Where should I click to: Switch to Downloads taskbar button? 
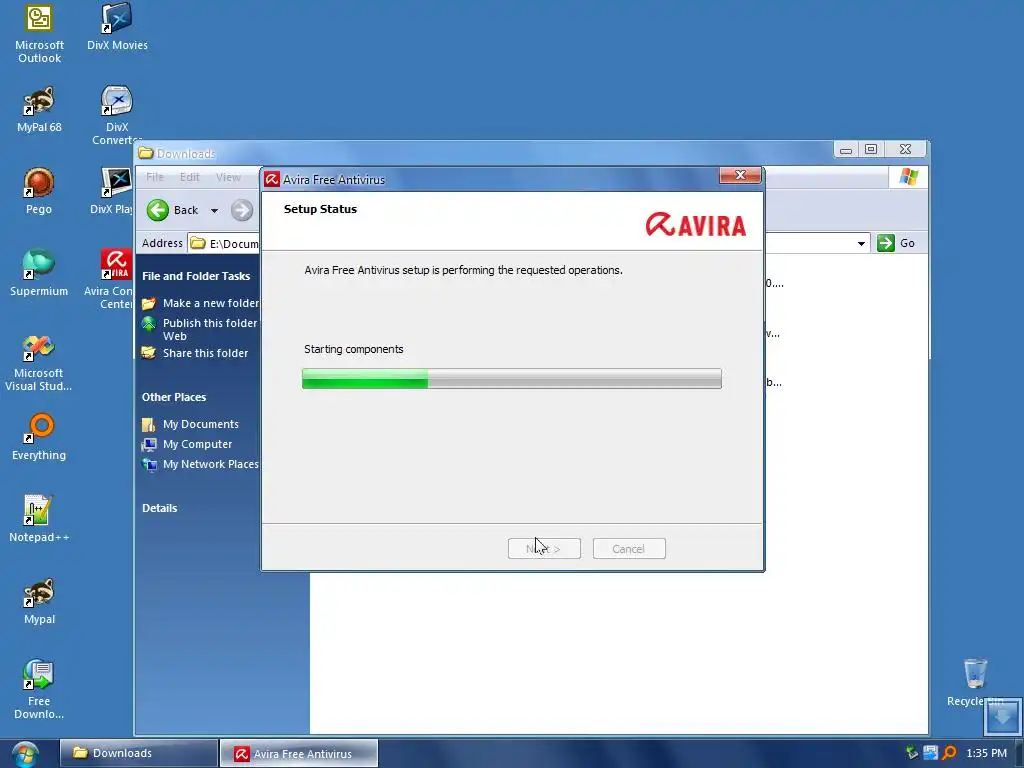pos(139,753)
